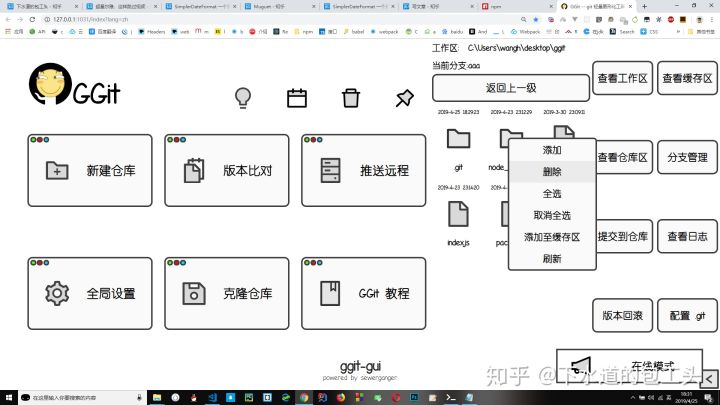Click the browser reload button

click(32, 19)
